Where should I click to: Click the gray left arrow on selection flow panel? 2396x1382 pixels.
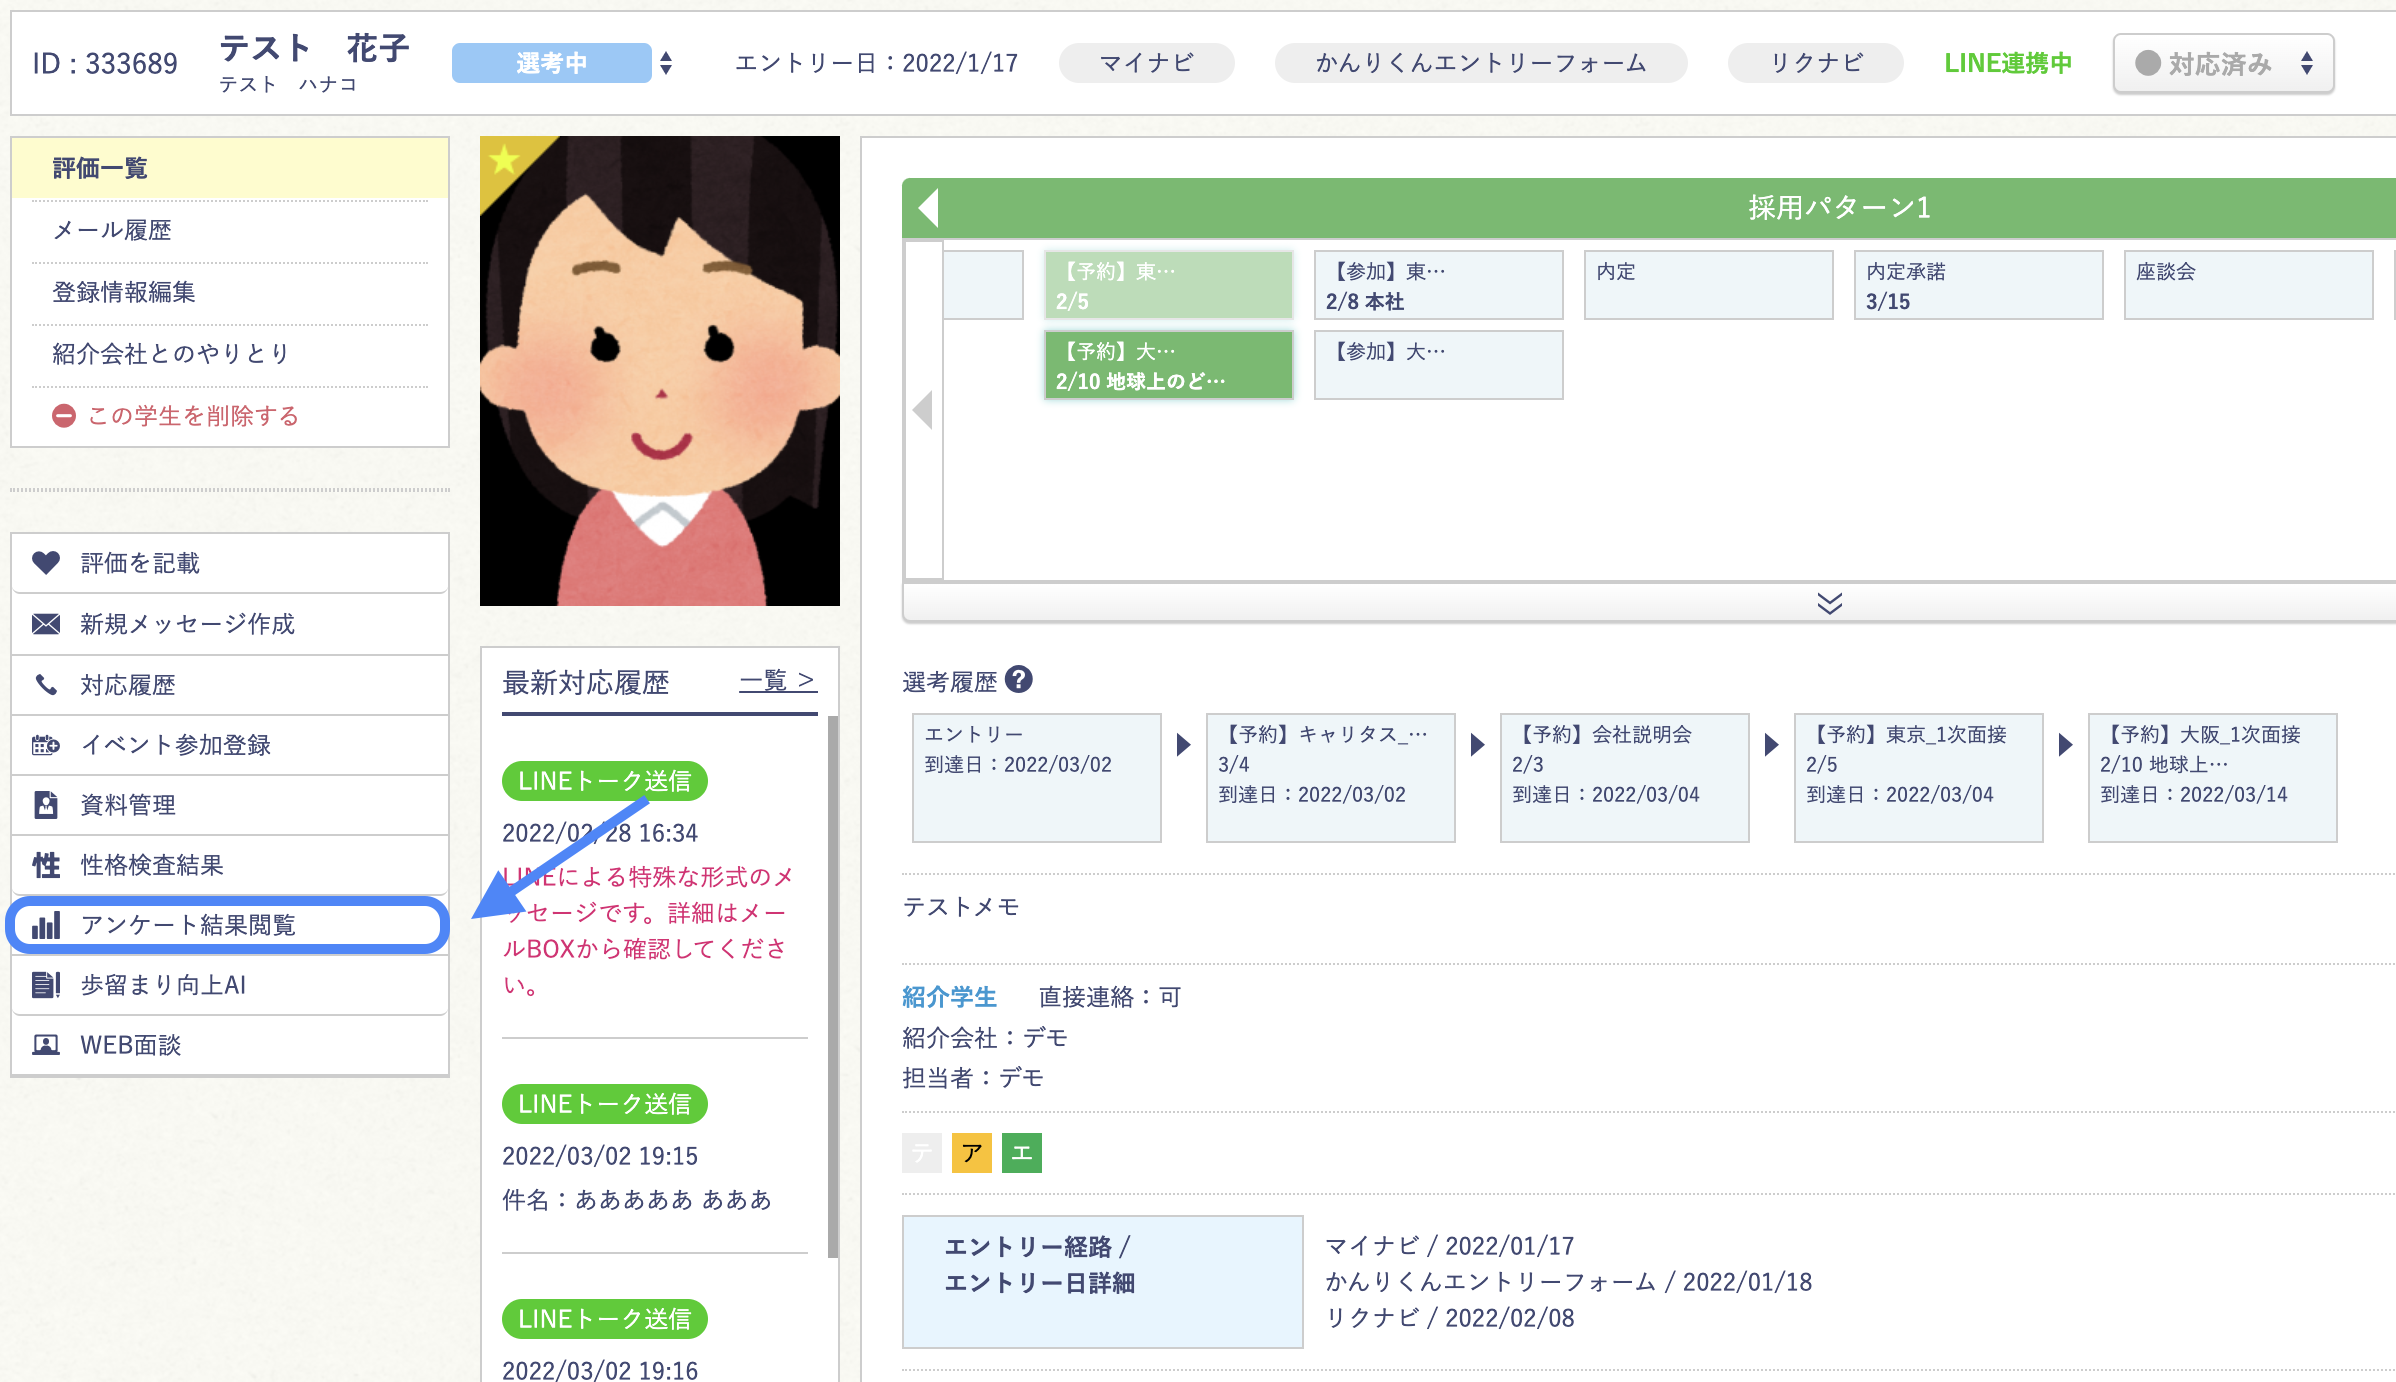pos(923,410)
